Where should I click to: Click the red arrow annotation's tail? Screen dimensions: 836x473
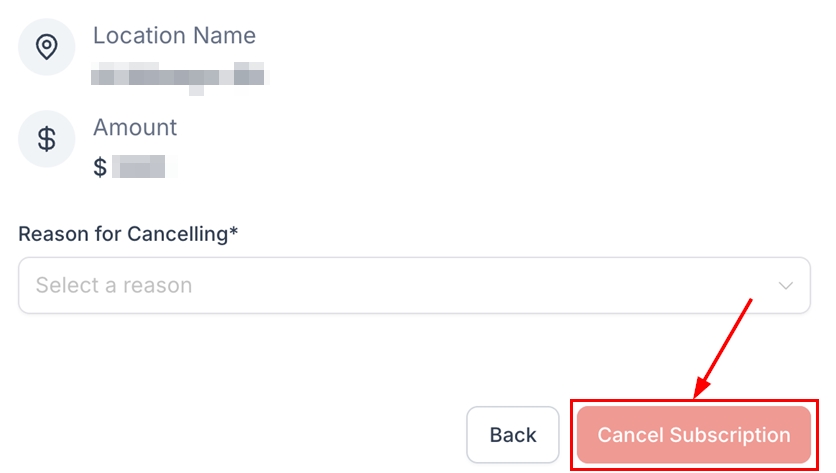(x=749, y=299)
